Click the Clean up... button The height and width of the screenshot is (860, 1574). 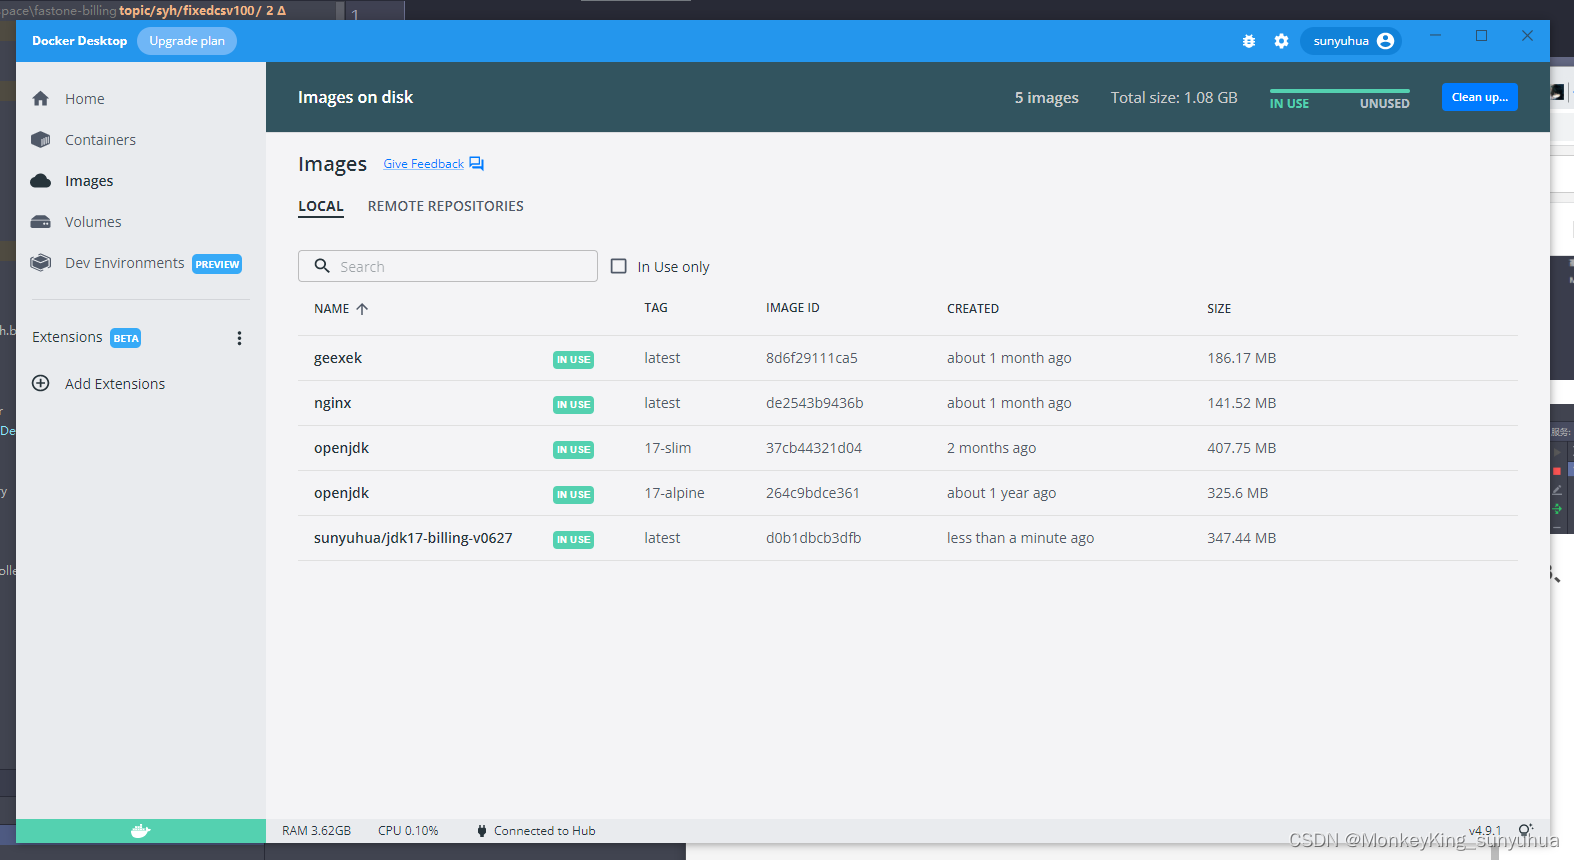tap(1480, 97)
